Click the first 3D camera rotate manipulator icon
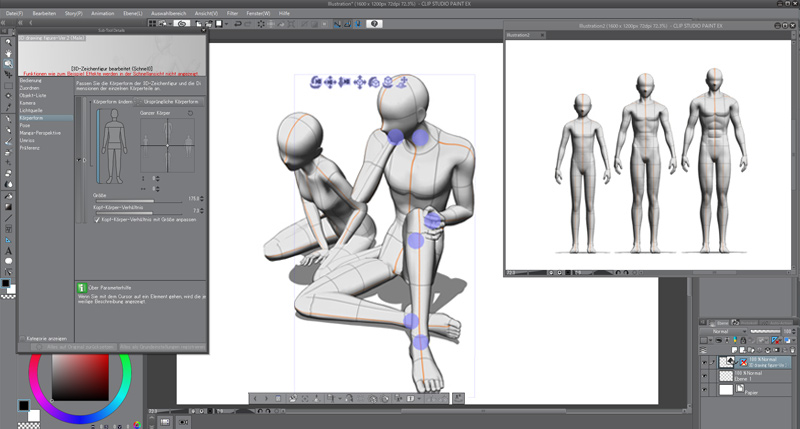 (x=316, y=82)
